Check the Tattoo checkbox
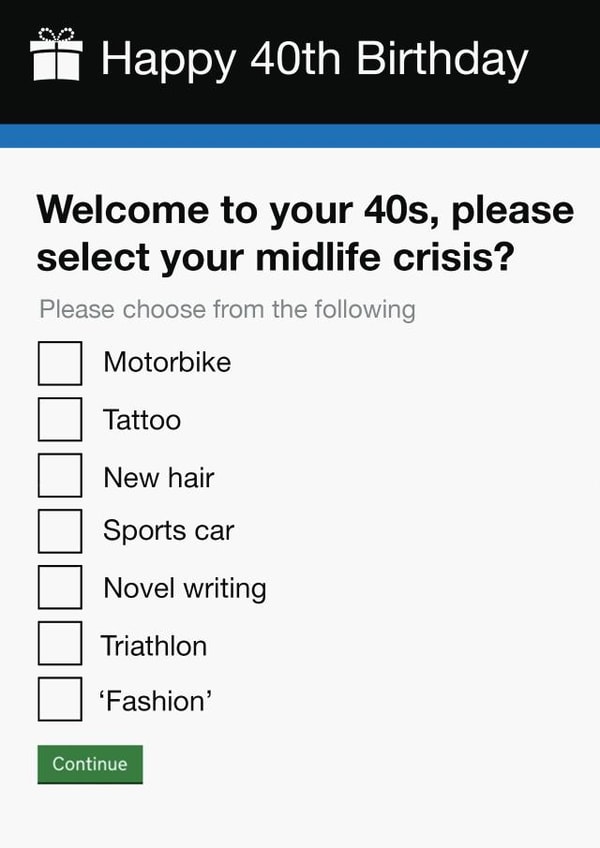600x848 pixels. pos(59,420)
